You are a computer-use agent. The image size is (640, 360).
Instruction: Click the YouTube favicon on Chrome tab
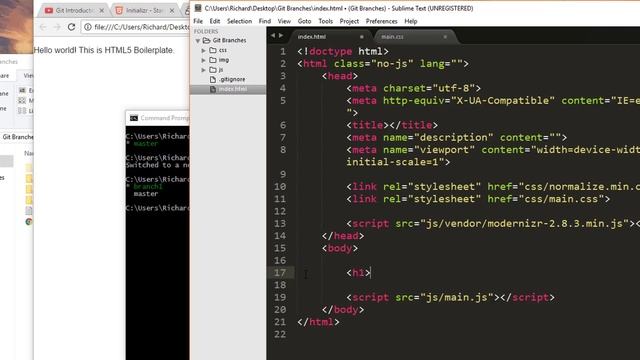[49, 11]
